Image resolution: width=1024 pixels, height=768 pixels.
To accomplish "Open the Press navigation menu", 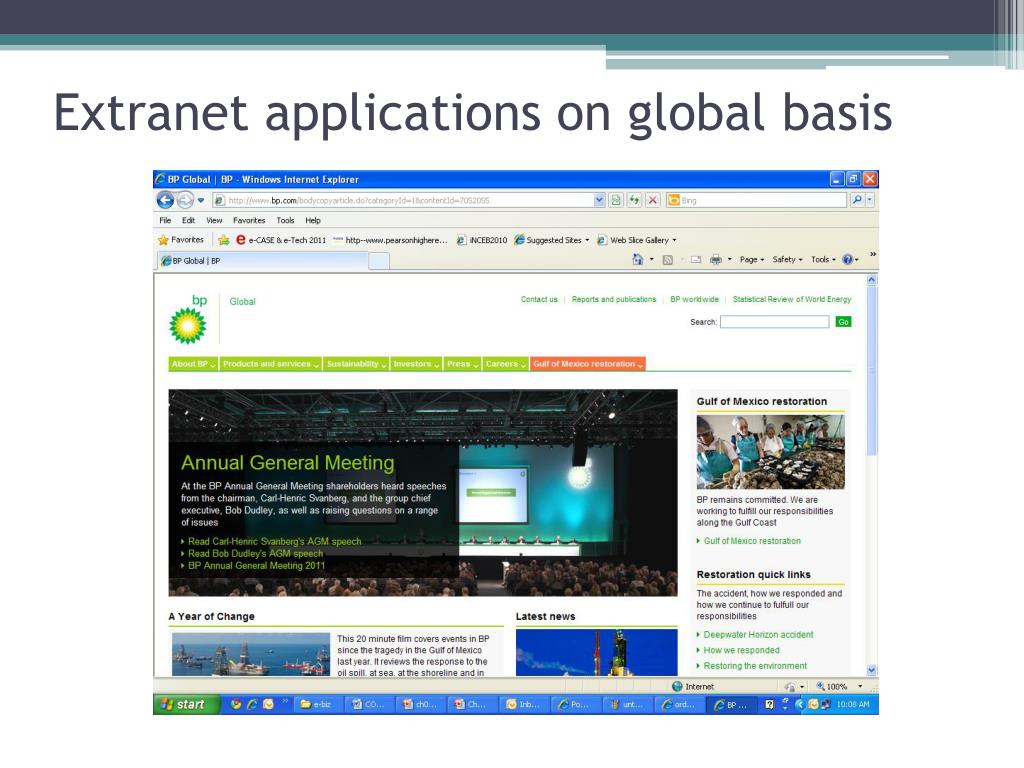I will (463, 364).
